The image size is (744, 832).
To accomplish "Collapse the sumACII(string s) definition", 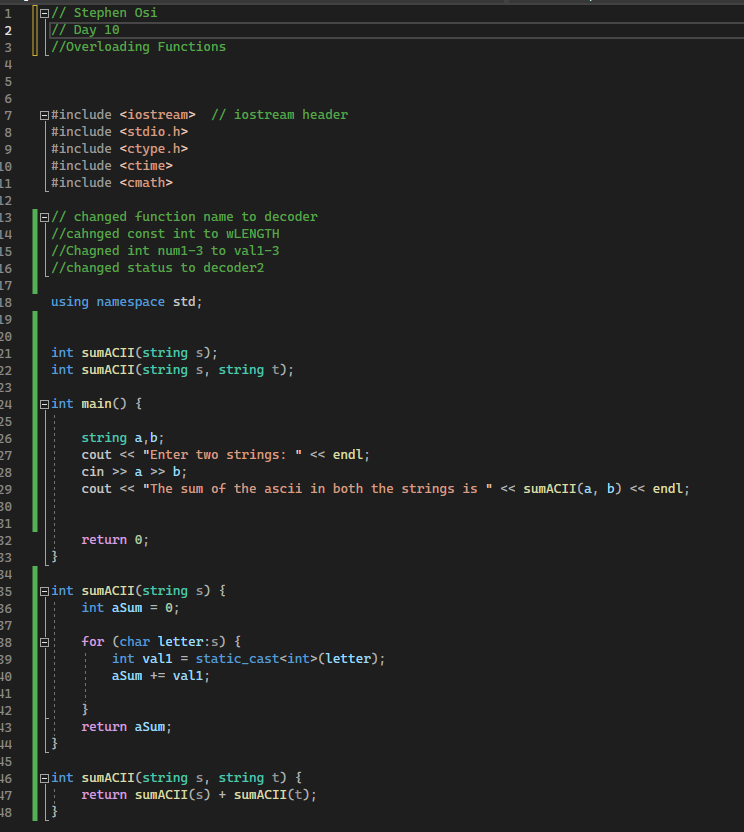I will [x=45, y=591].
